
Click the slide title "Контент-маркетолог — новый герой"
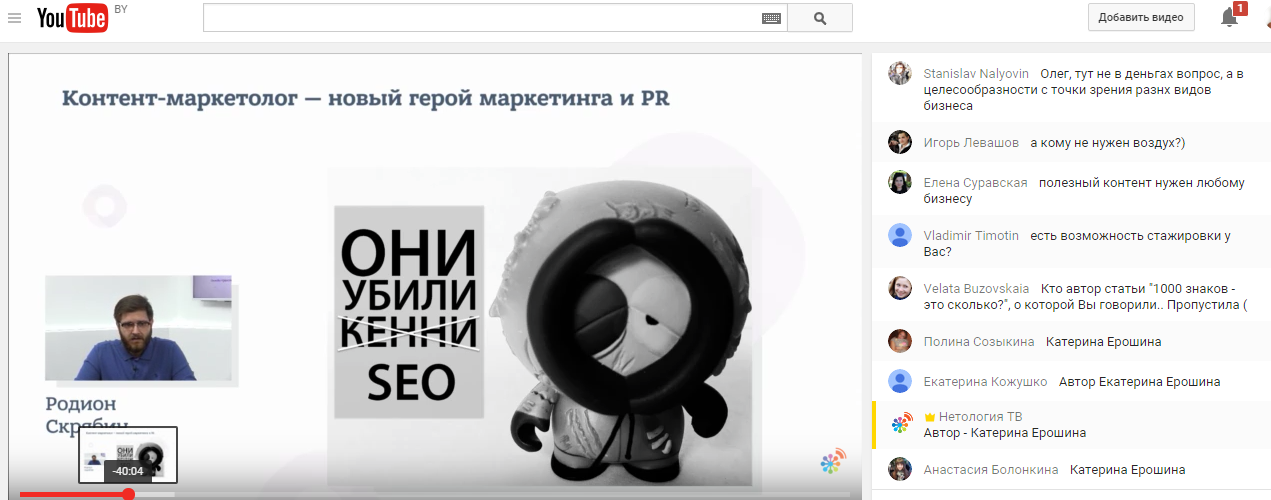(x=365, y=98)
